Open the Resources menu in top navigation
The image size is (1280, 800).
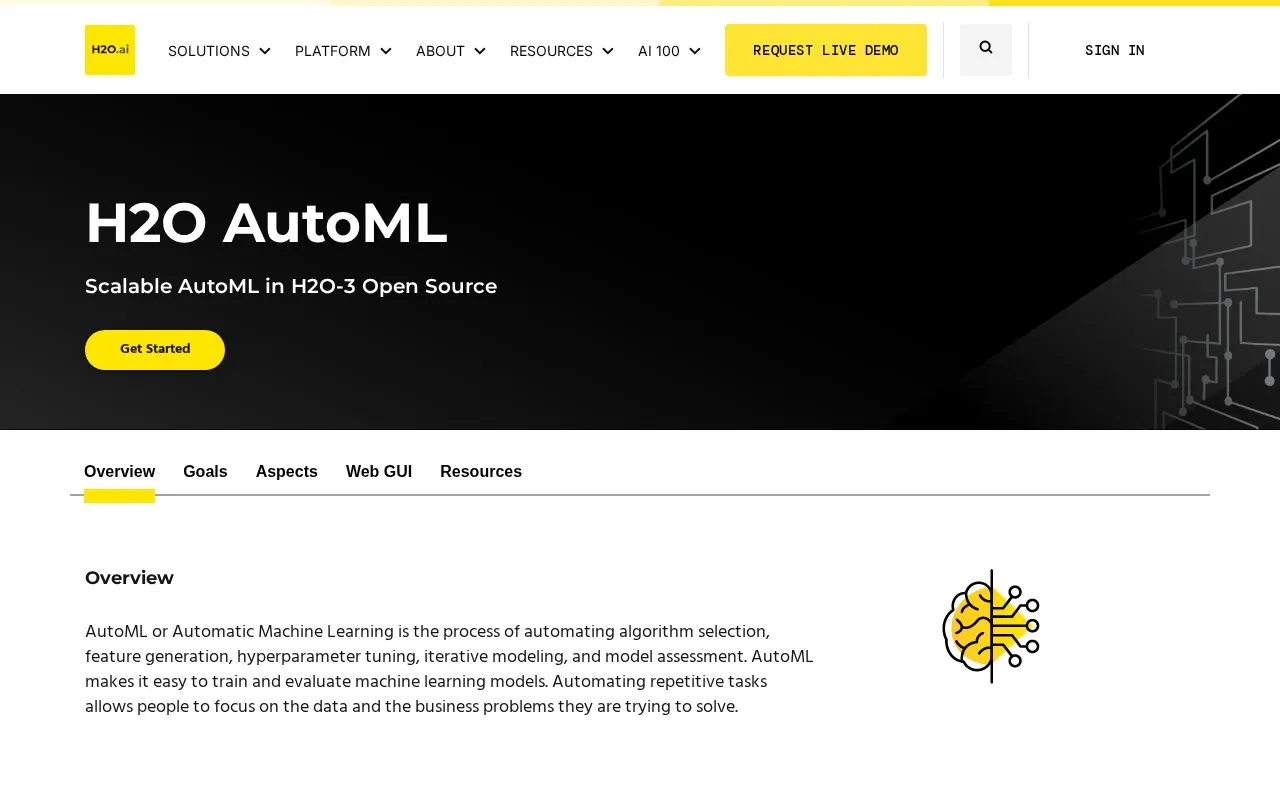(551, 51)
